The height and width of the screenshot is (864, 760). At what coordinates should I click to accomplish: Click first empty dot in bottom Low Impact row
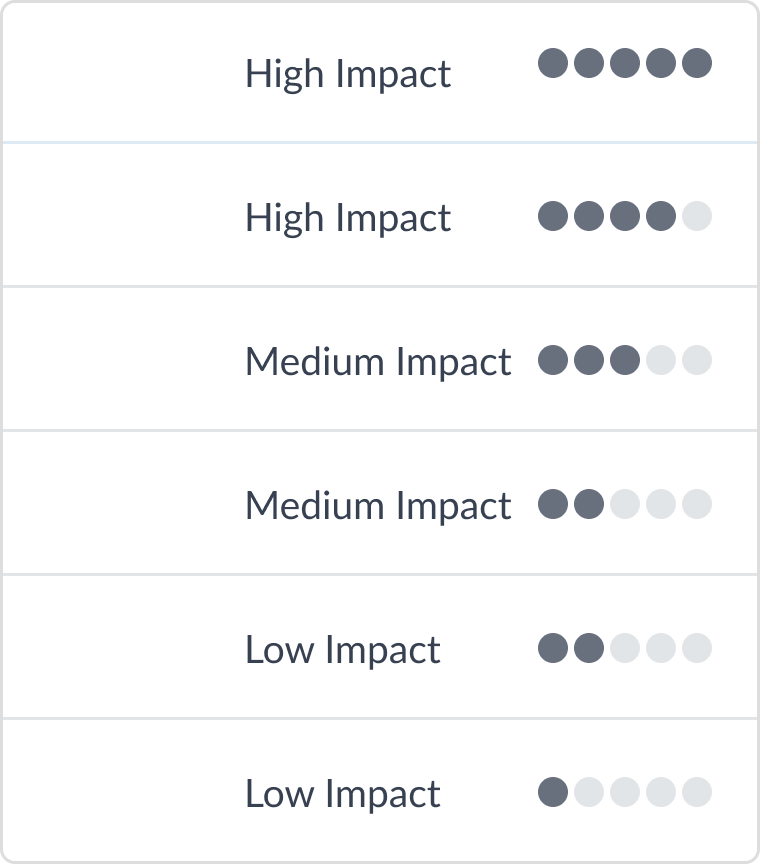pos(589,792)
